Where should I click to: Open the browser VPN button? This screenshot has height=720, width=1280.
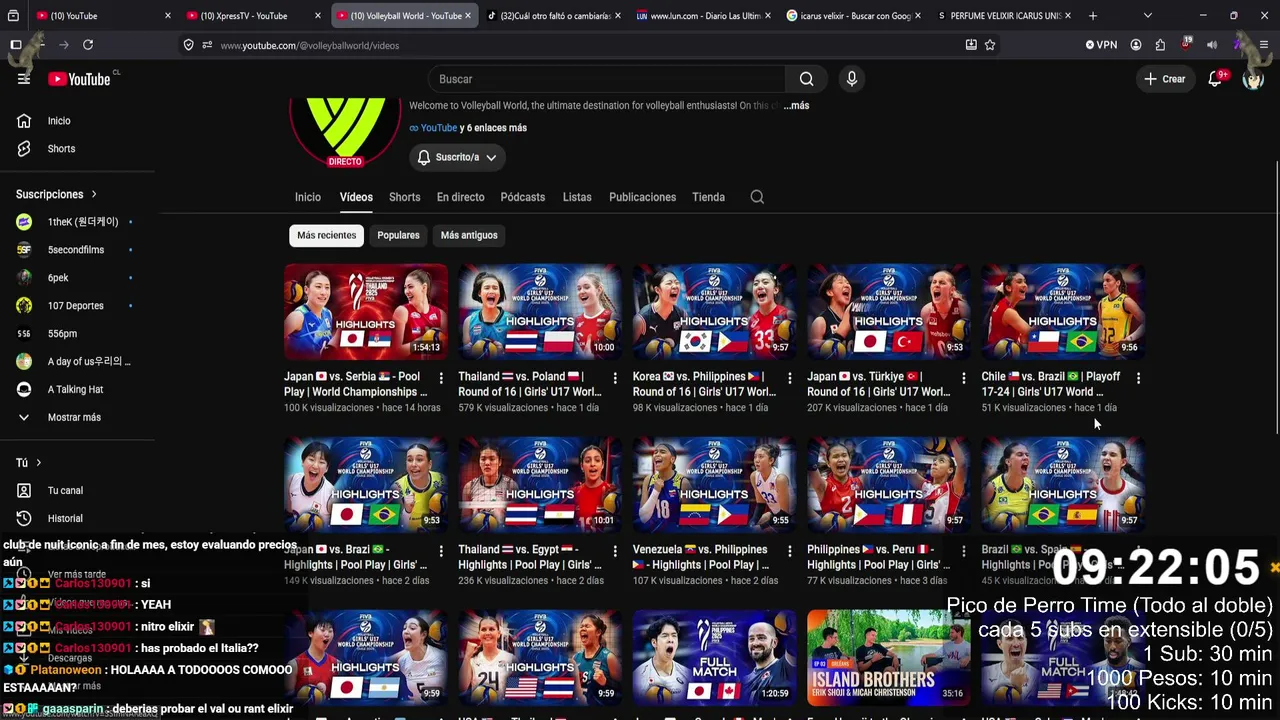pyautogui.click(x=1101, y=45)
